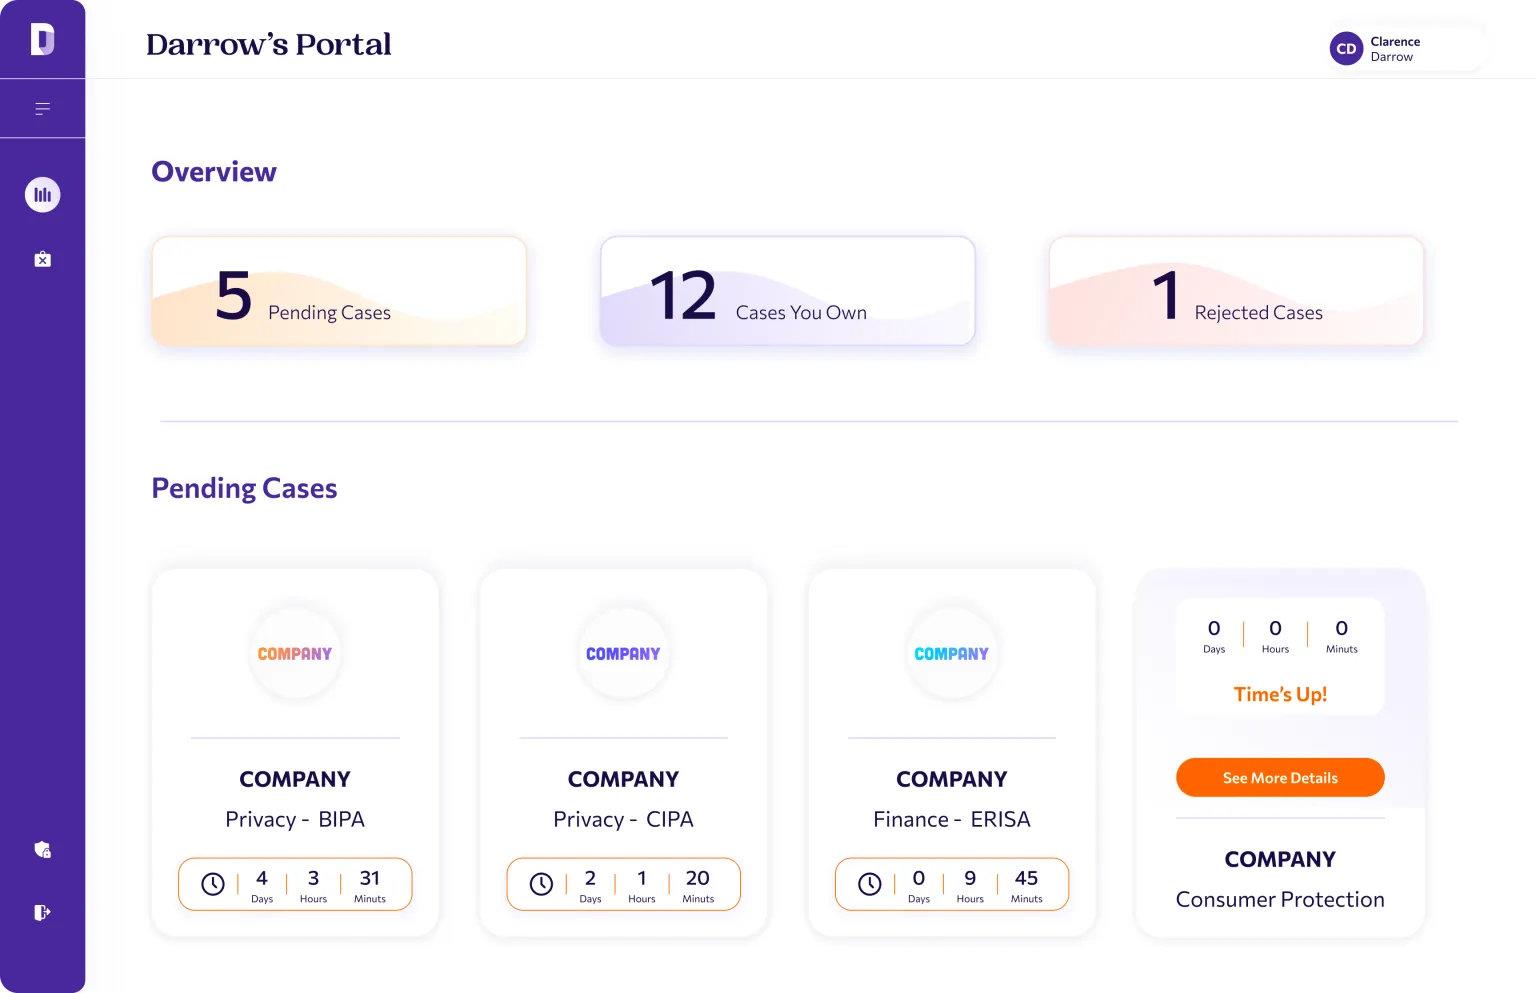Select the orange COMPANY logo thumbnail
Screen dimensions: 1536x993
click(x=295, y=654)
